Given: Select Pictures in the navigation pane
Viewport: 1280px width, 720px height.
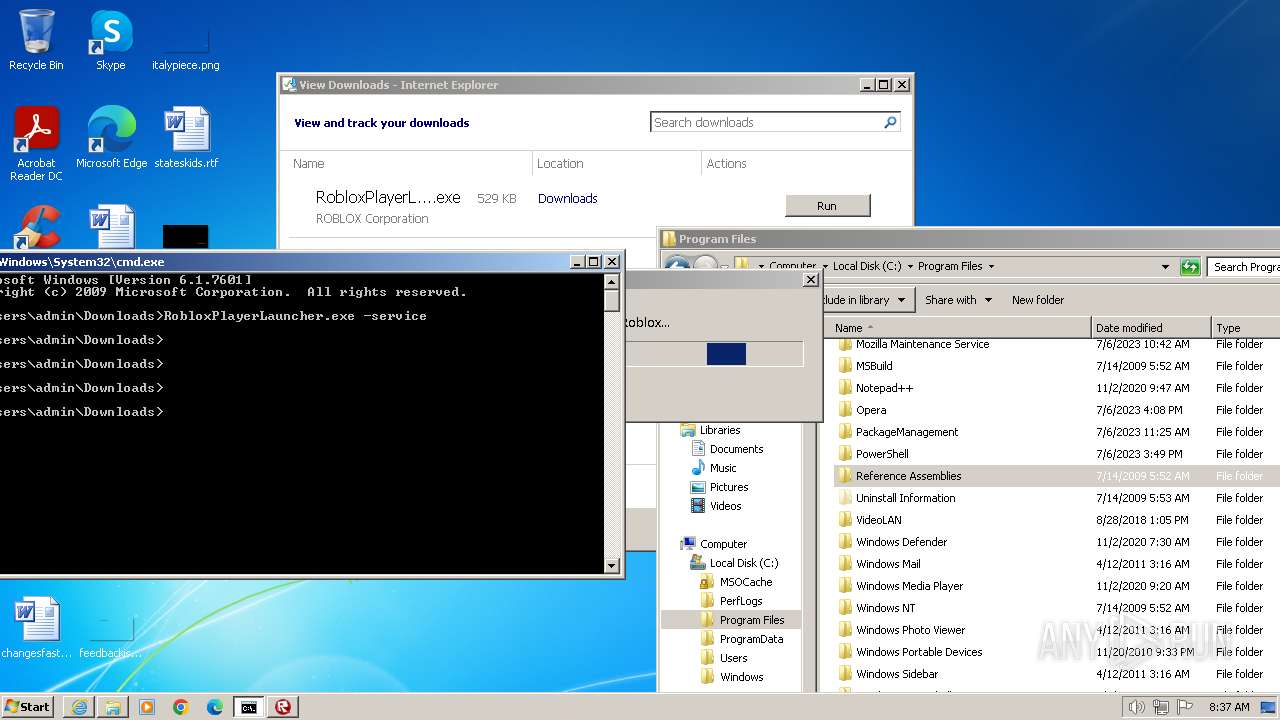Looking at the screenshot, I should click(x=728, y=487).
